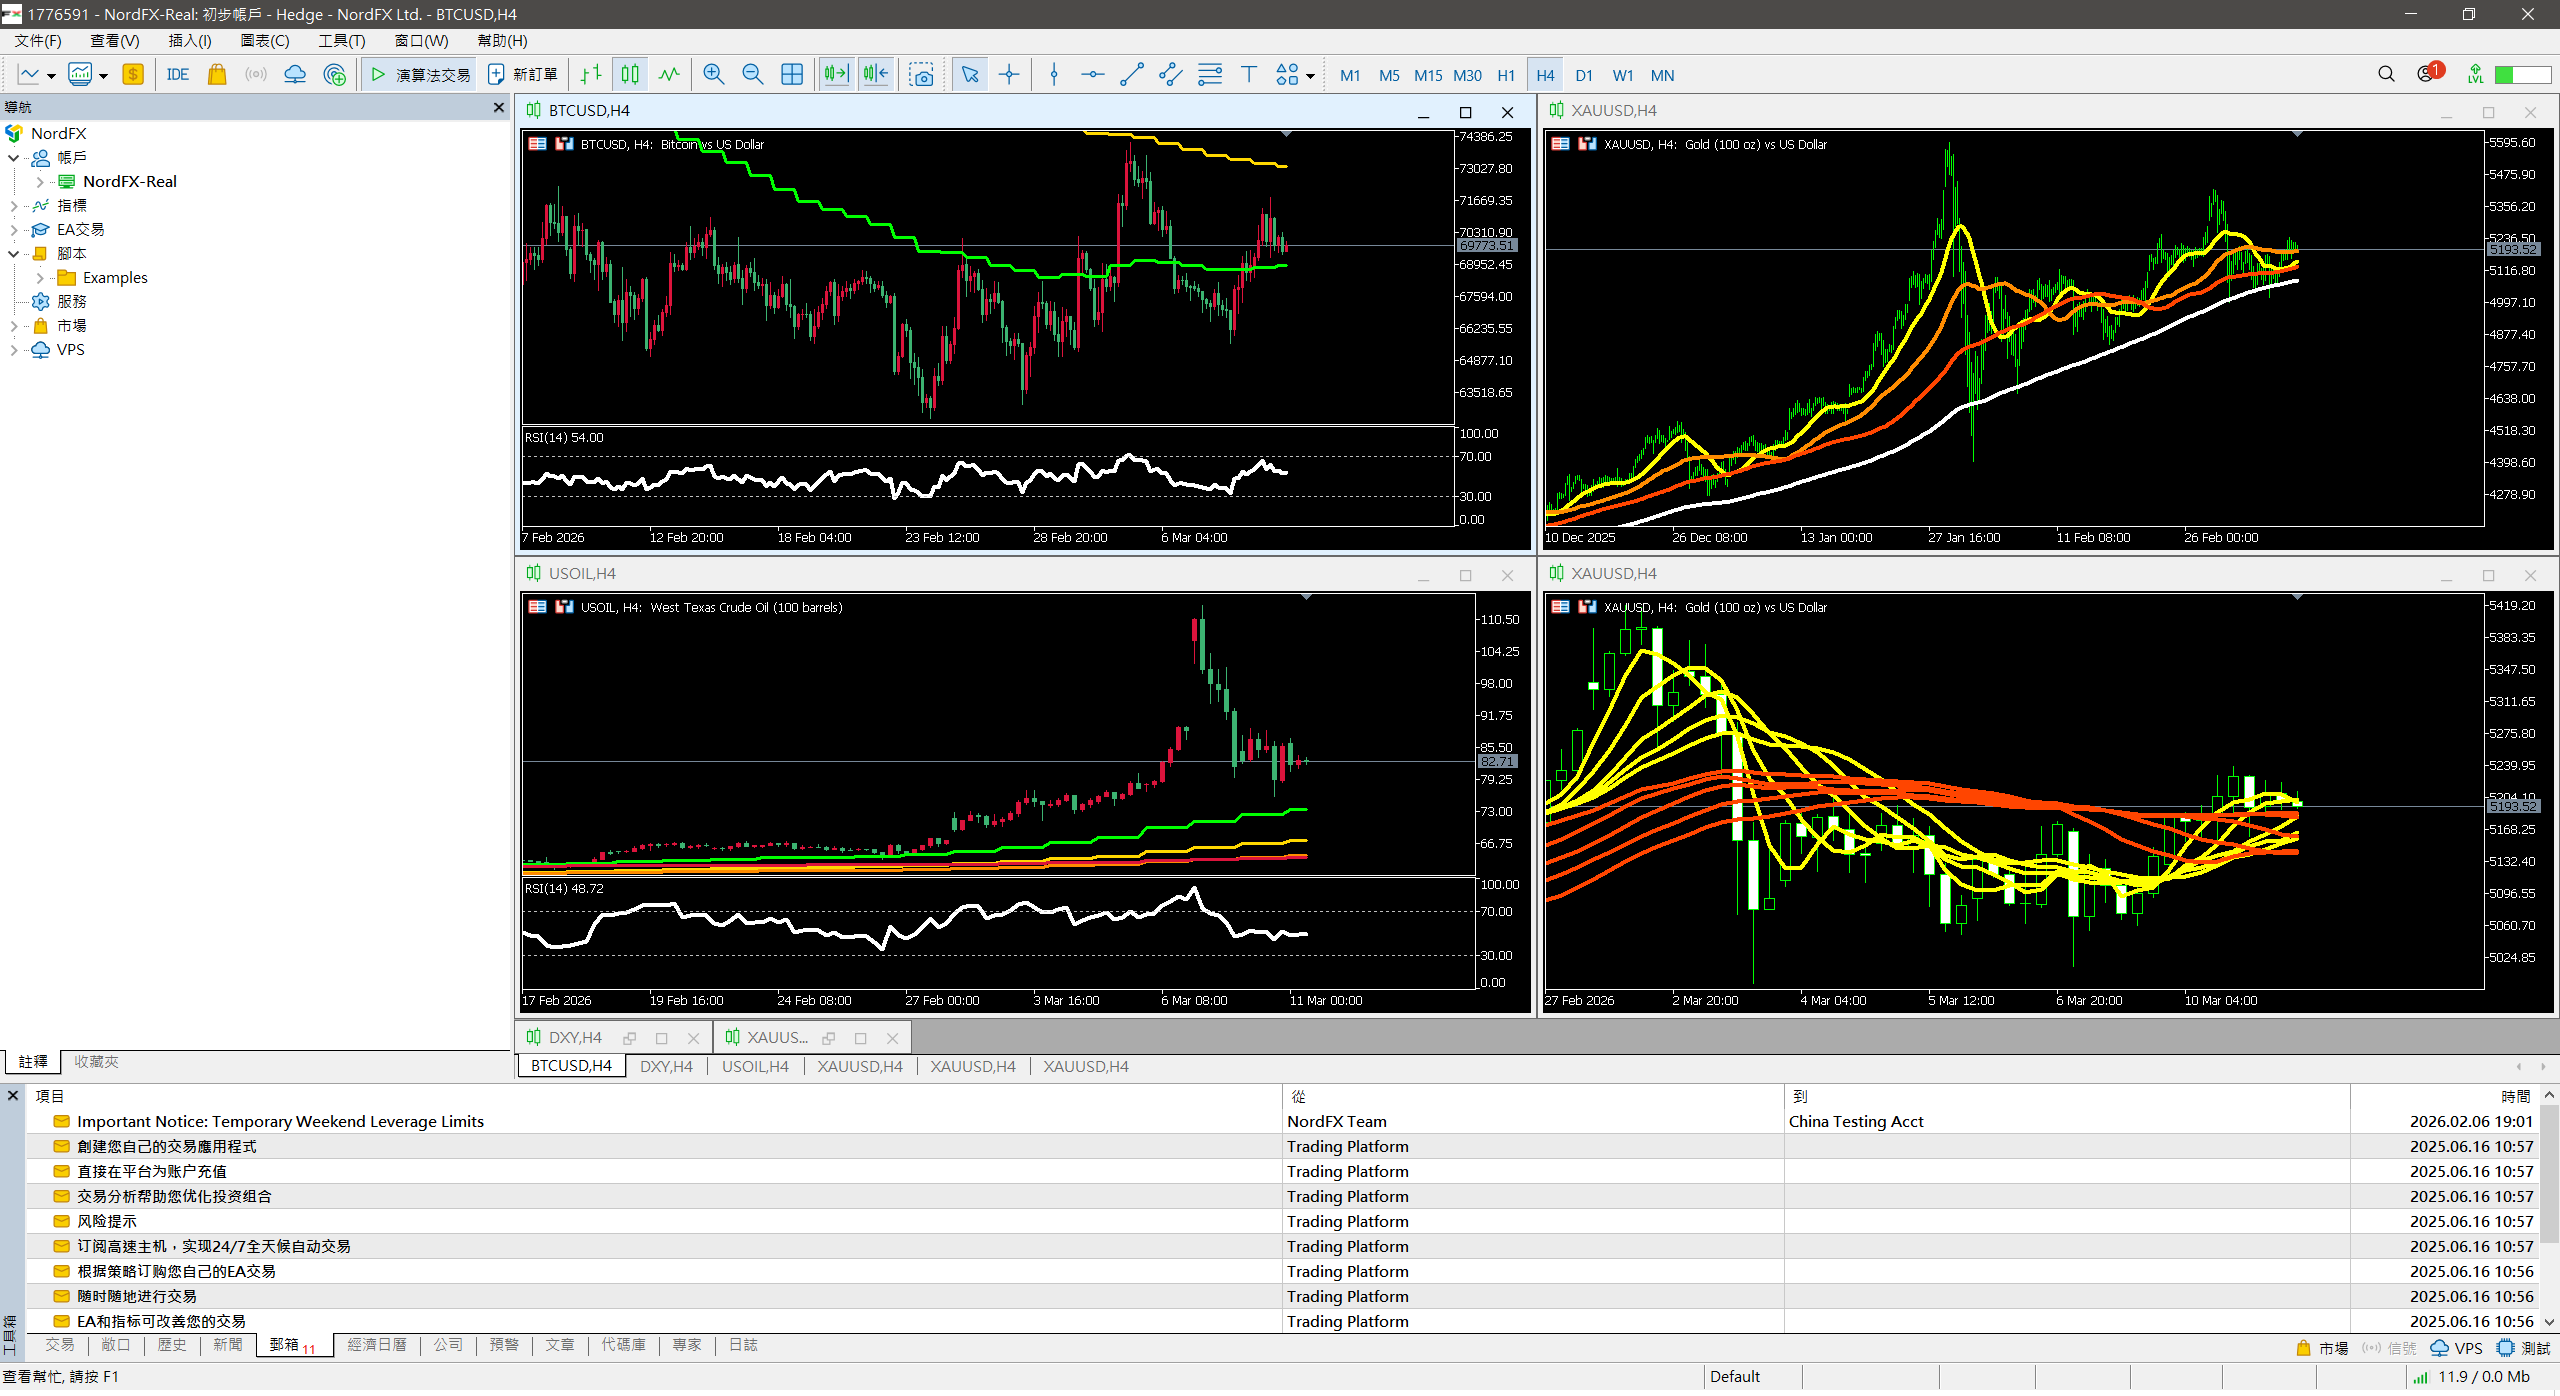Toggle algo trading button
Viewport: 2560px width, 1396px height.
(420, 75)
